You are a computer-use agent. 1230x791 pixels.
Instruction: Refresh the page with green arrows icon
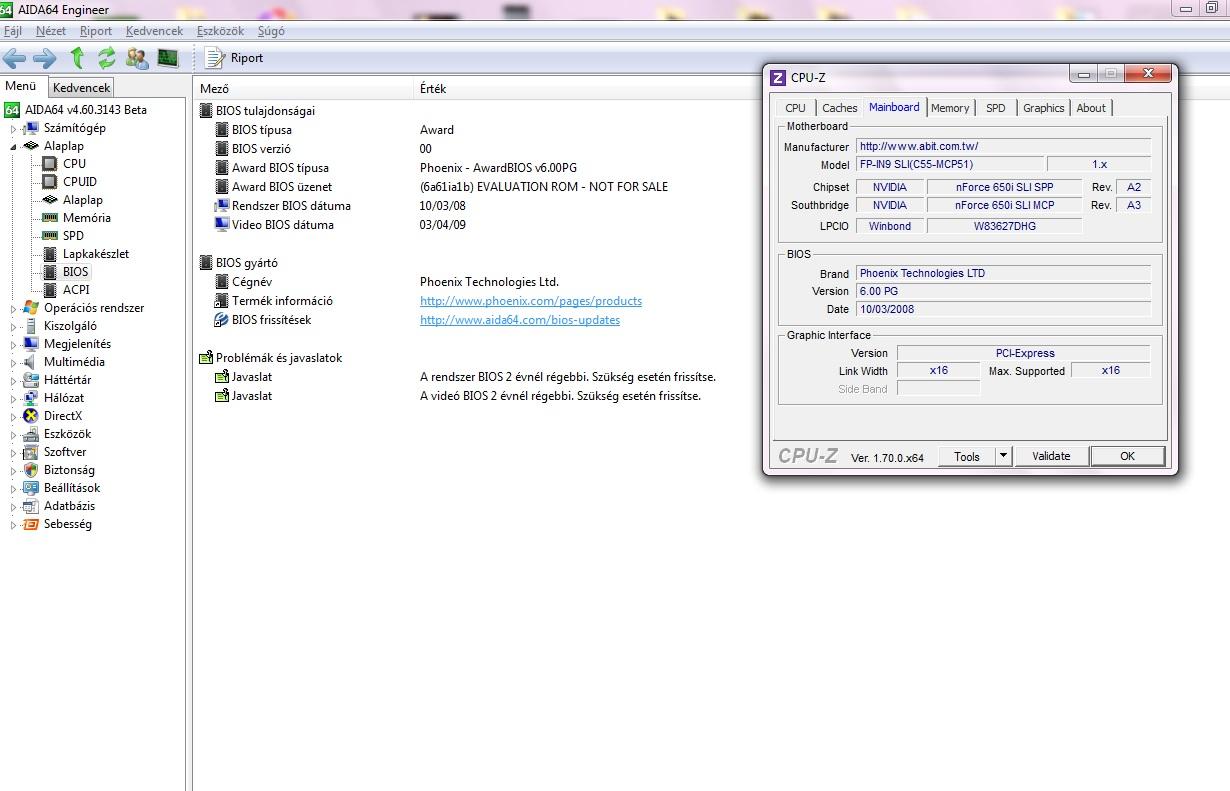tap(107, 57)
